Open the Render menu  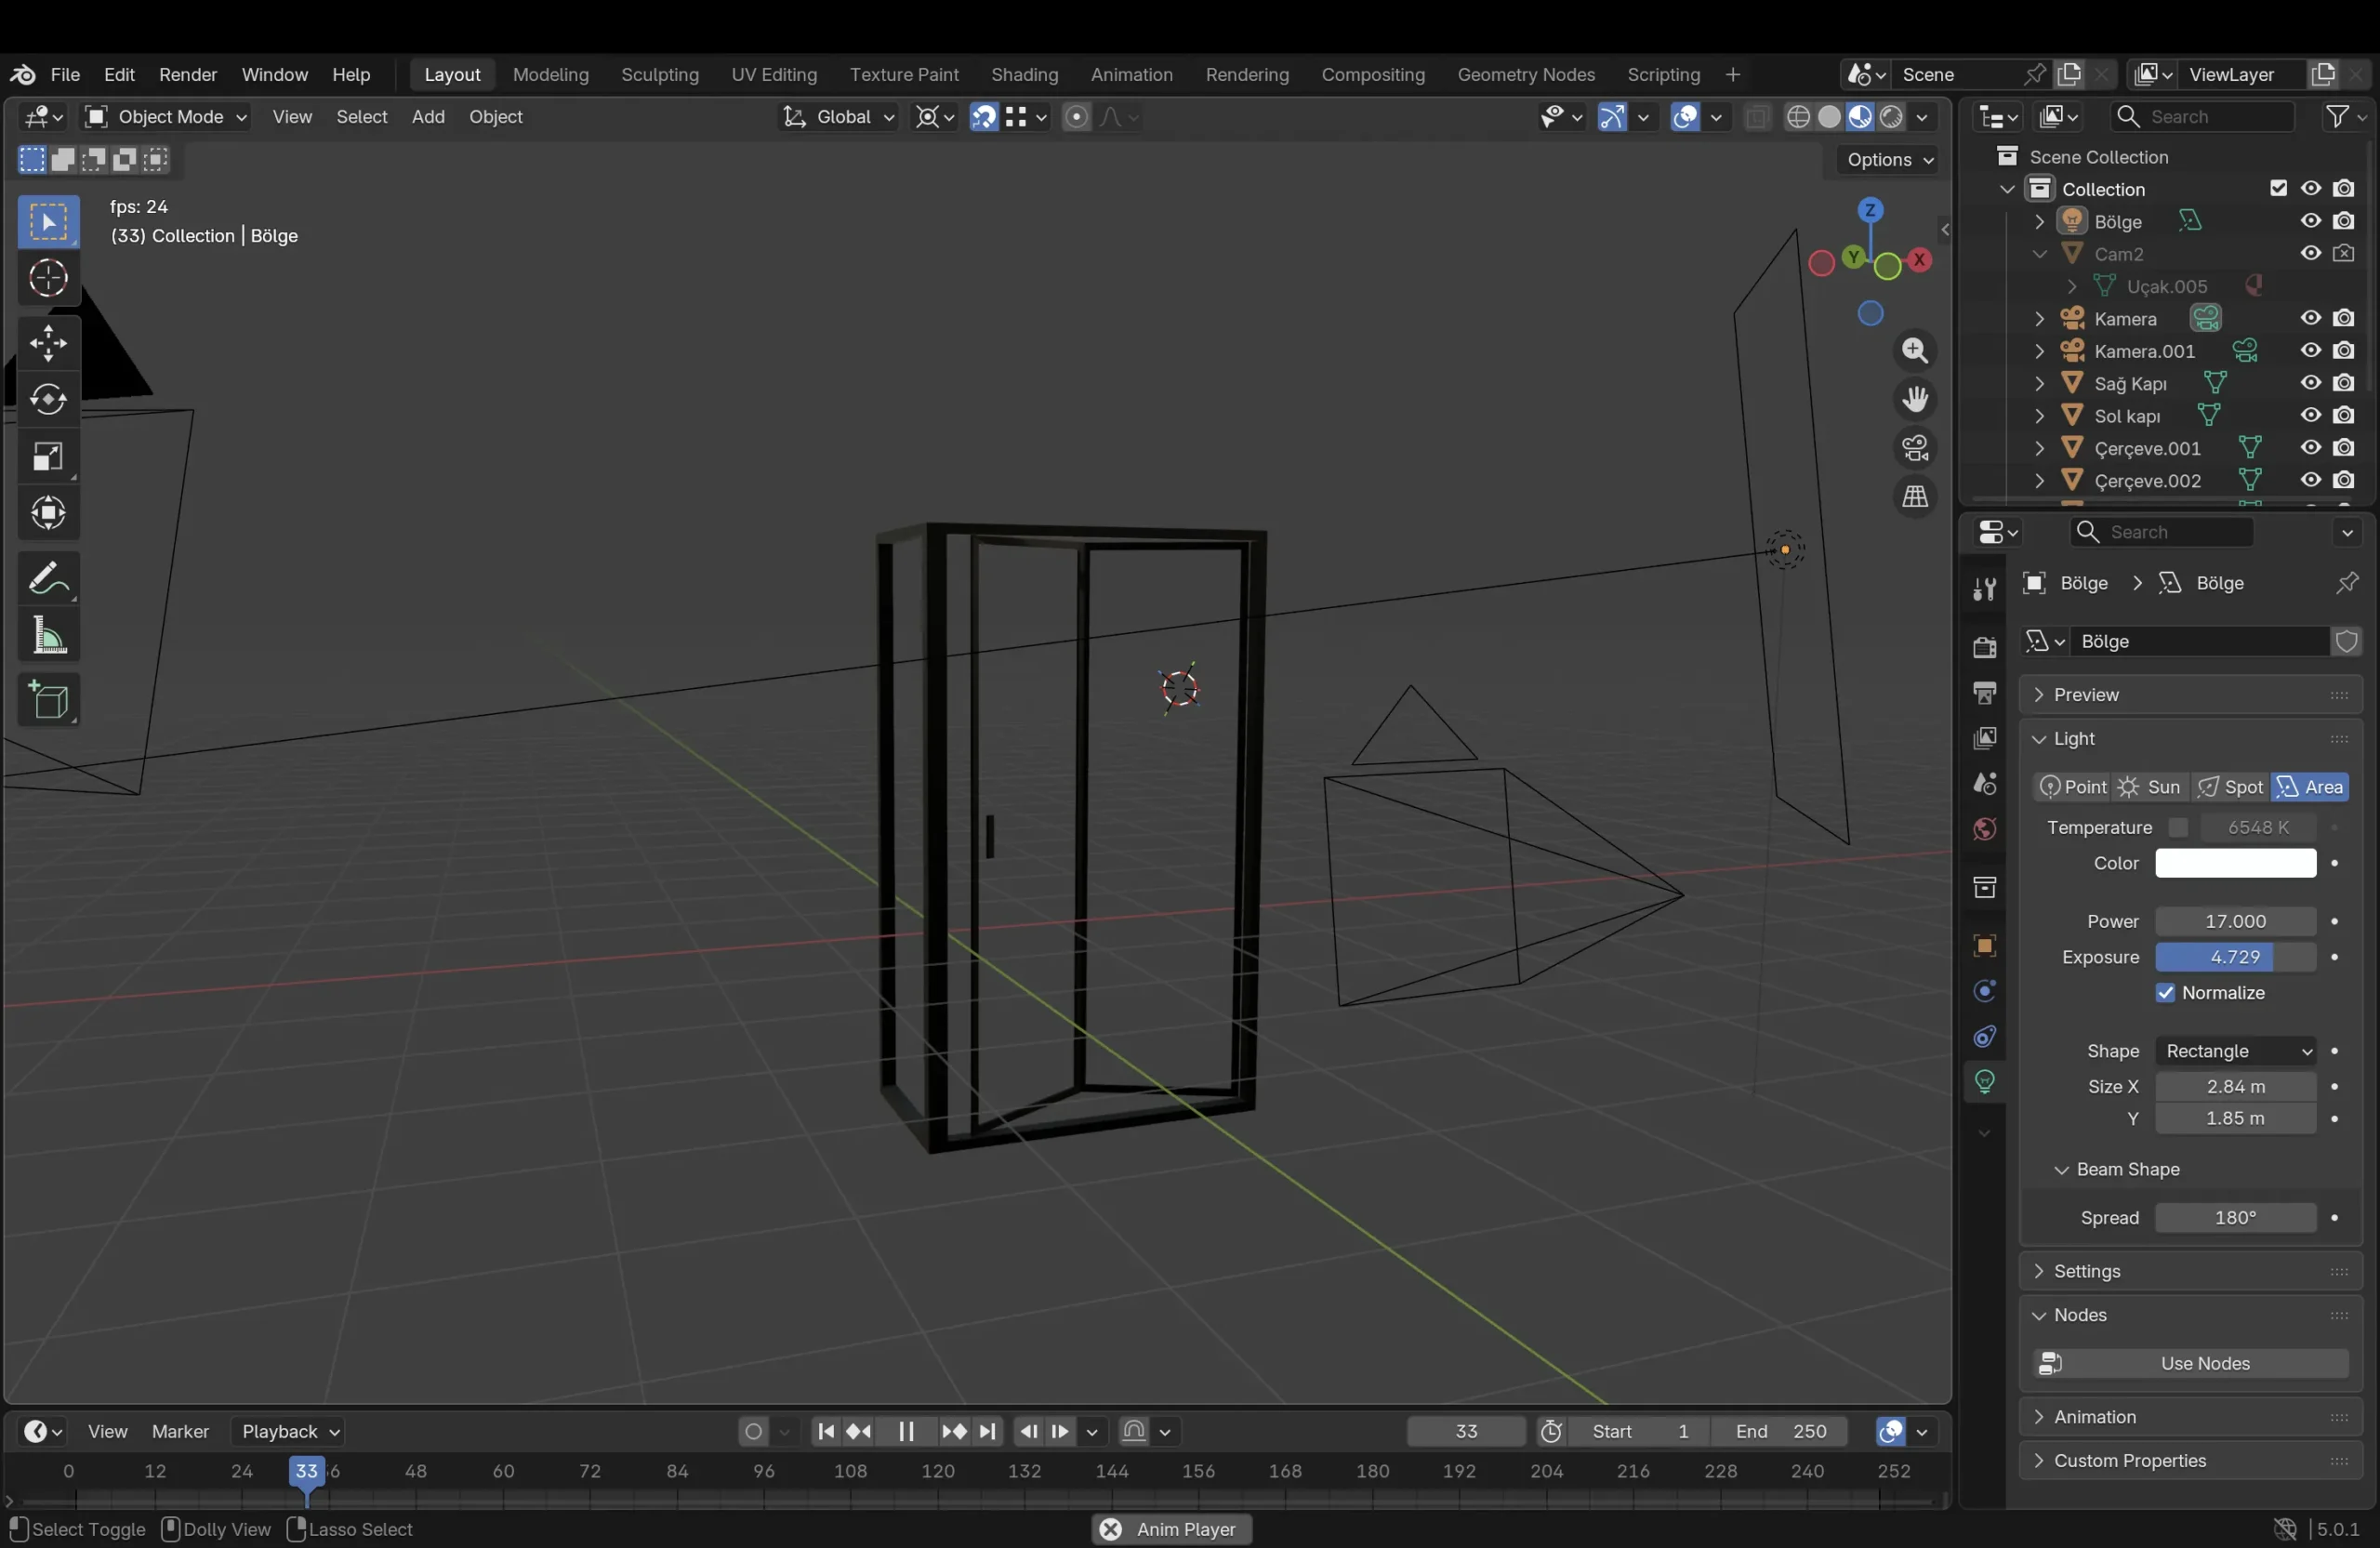coord(188,75)
